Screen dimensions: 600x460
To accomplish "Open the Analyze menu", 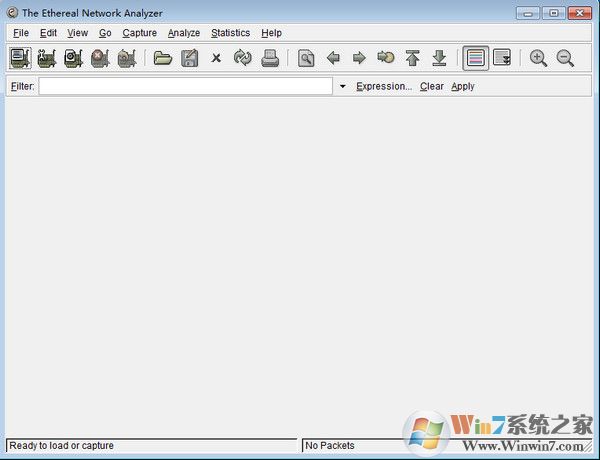I will (x=184, y=33).
